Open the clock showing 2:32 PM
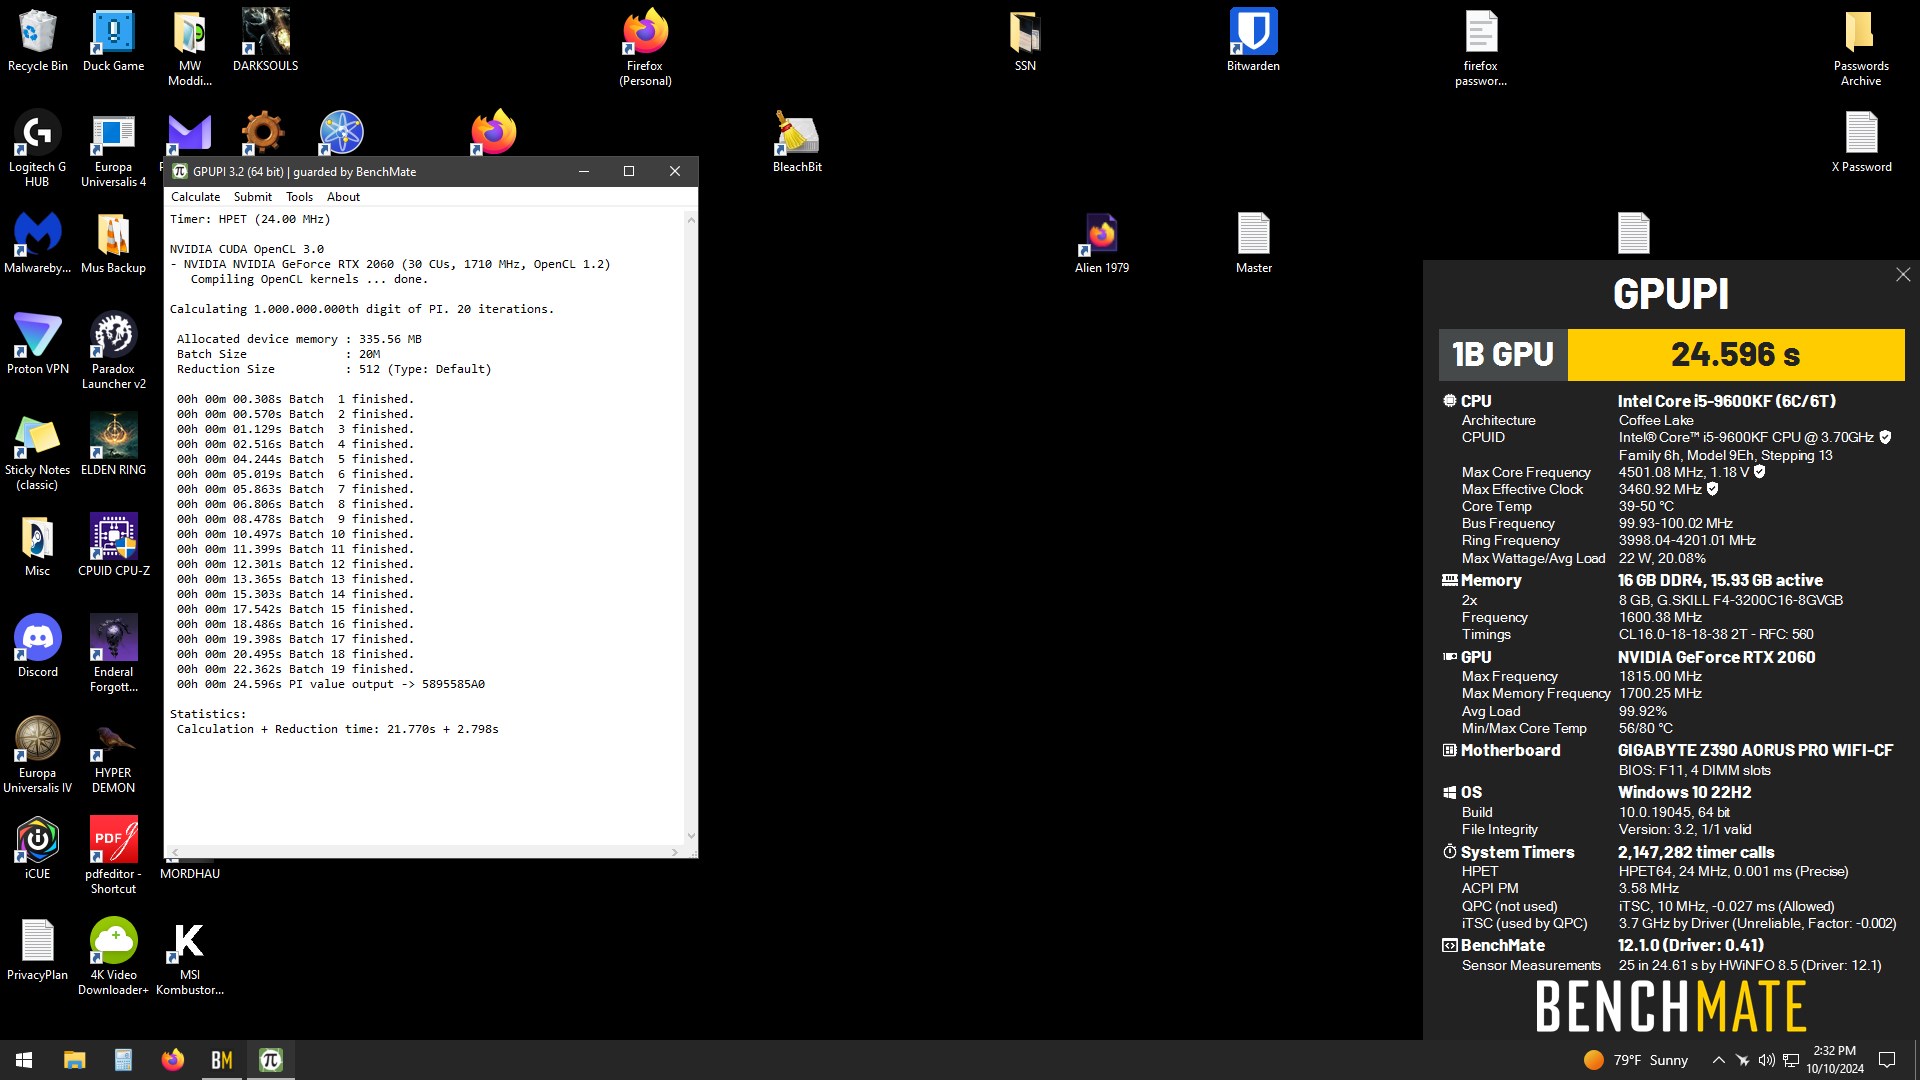 1835,1060
